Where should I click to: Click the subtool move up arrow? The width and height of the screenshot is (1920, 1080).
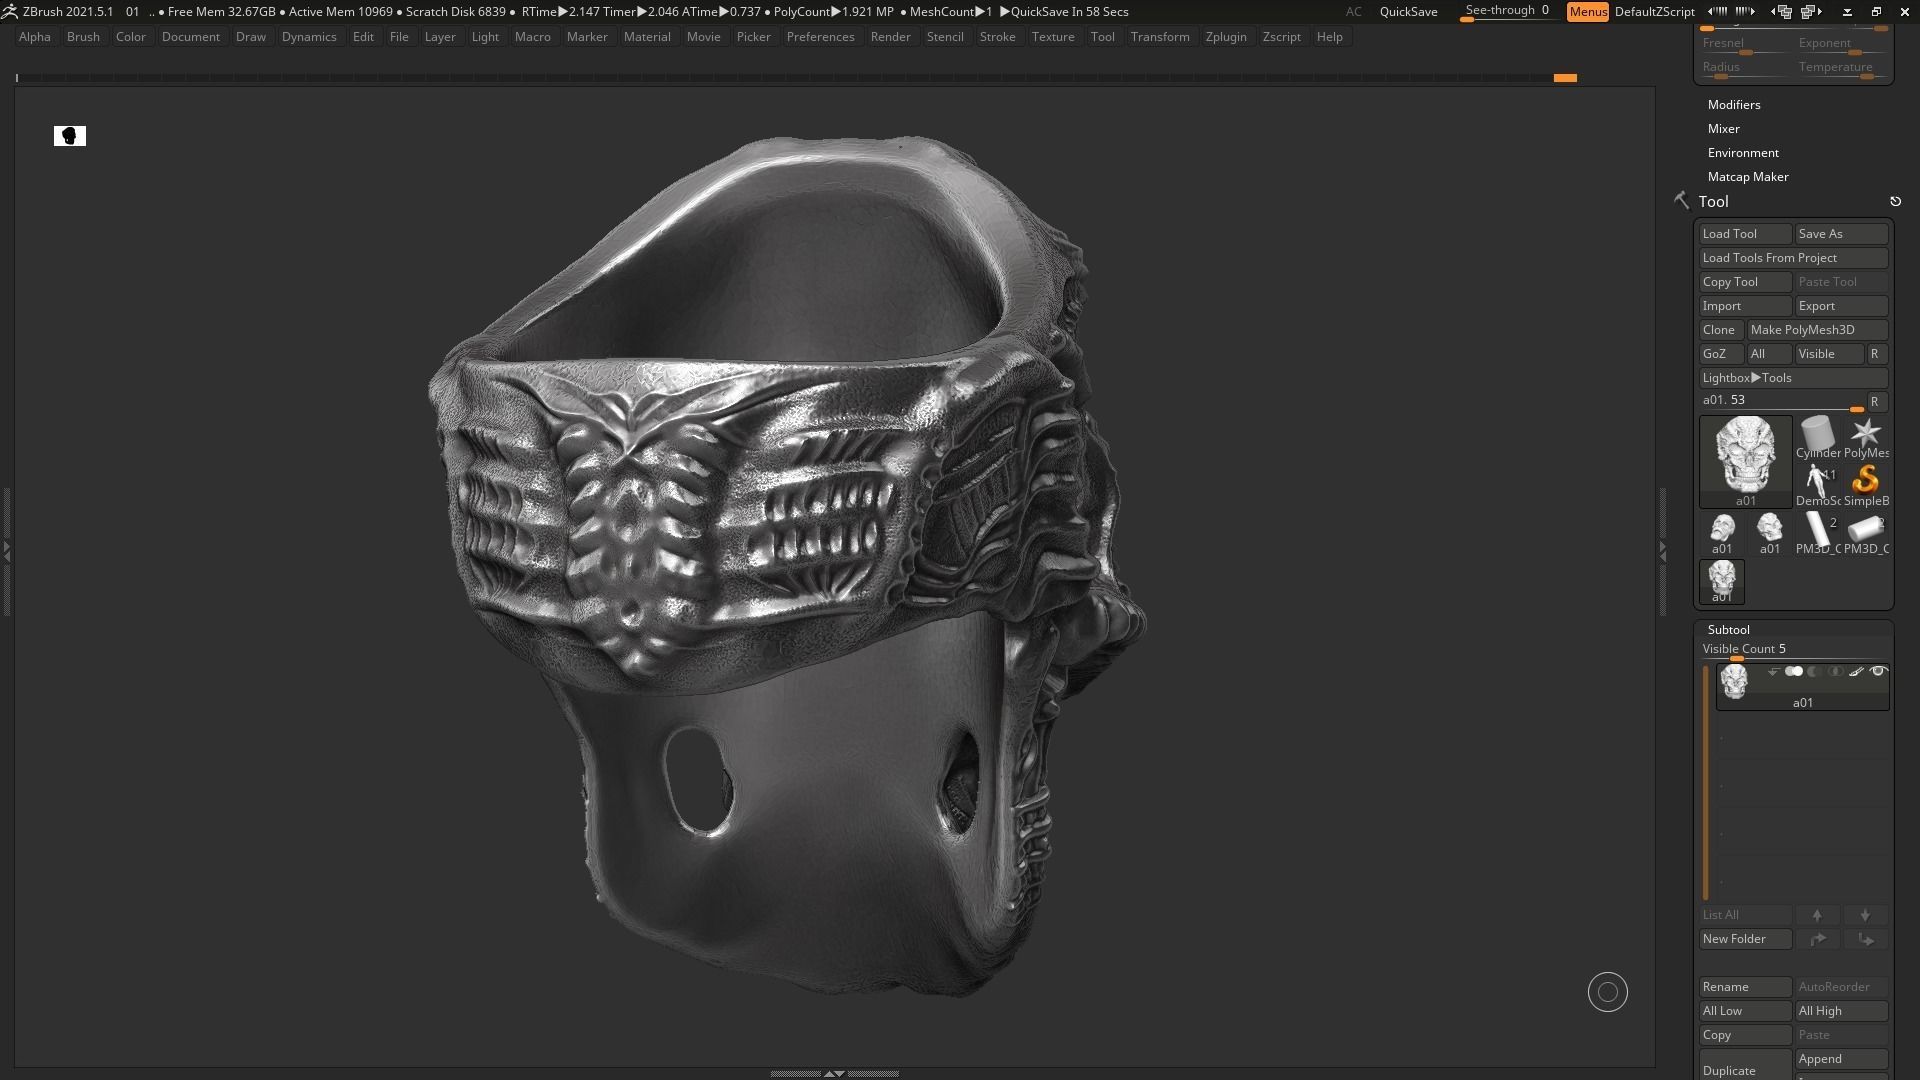point(1817,915)
